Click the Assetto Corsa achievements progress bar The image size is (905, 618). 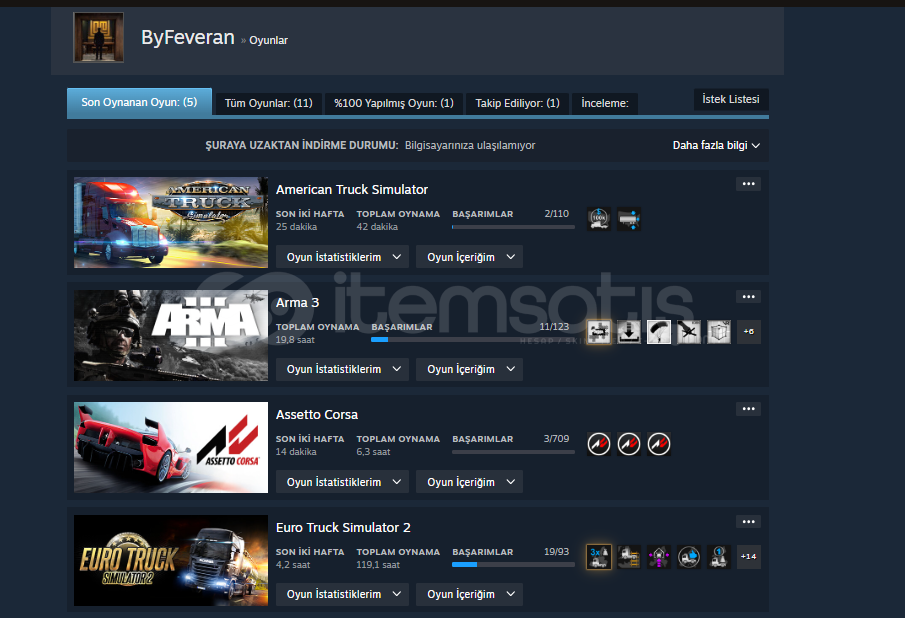(x=513, y=452)
